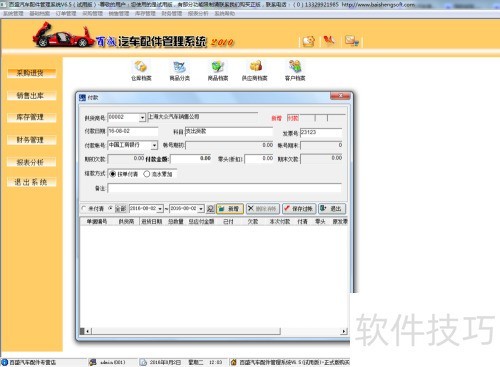The height and width of the screenshot is (367, 500).
Task: Click the 本次付款 column header
Action: (280, 221)
